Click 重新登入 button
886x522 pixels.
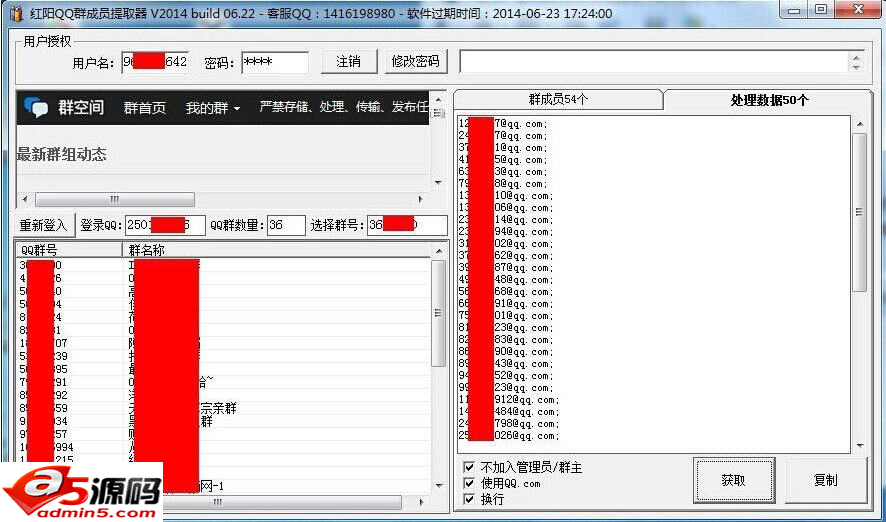pos(44,225)
